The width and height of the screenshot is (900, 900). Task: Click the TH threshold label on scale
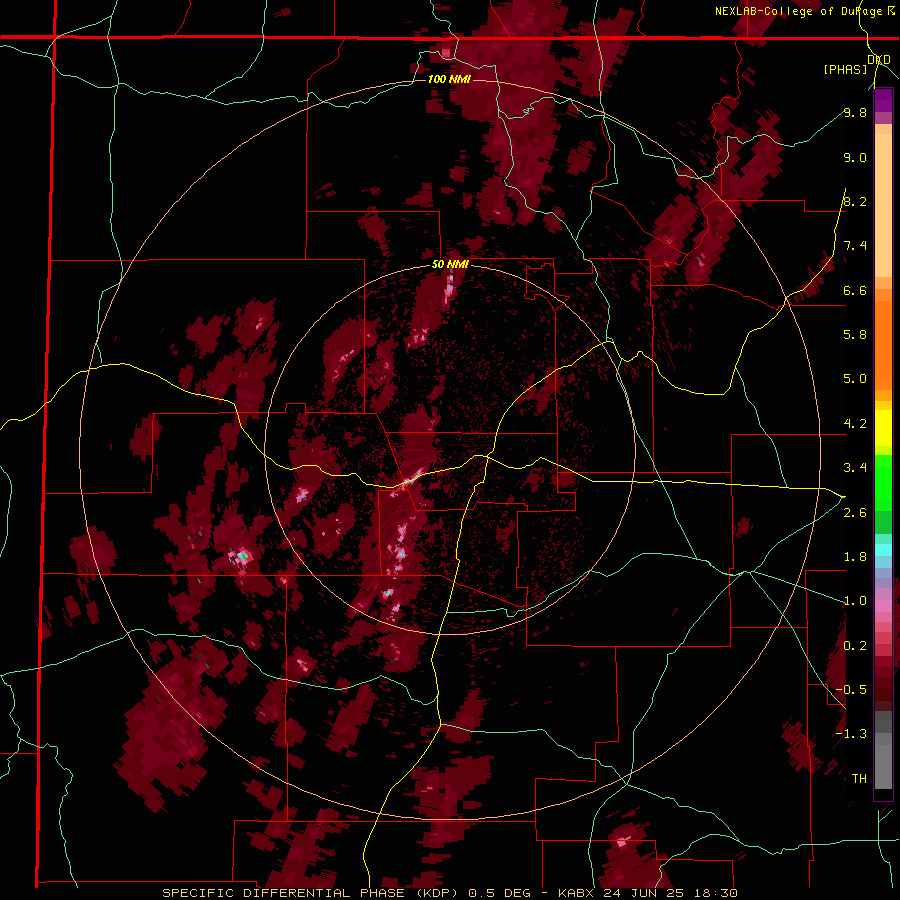point(859,779)
